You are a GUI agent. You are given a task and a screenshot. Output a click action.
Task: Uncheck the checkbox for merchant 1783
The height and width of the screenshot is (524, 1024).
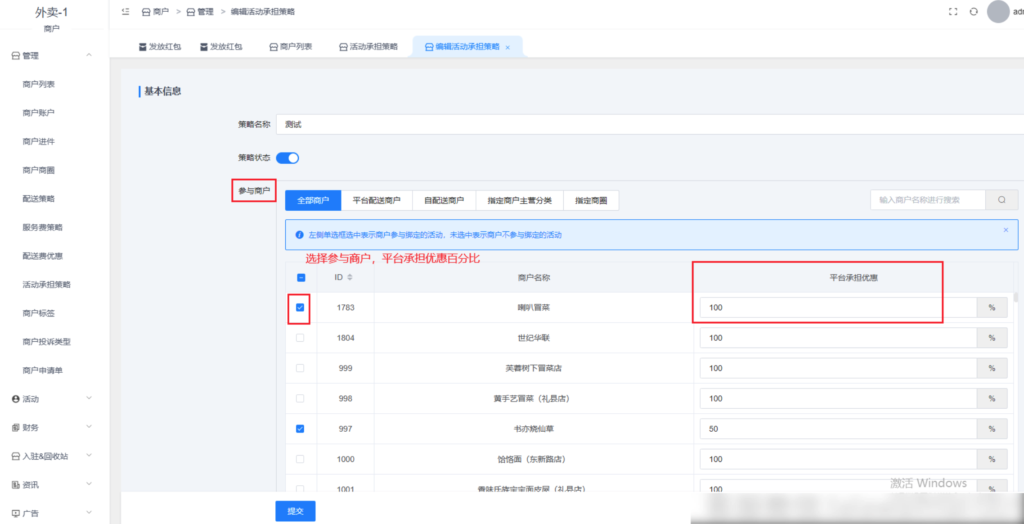pos(301,308)
